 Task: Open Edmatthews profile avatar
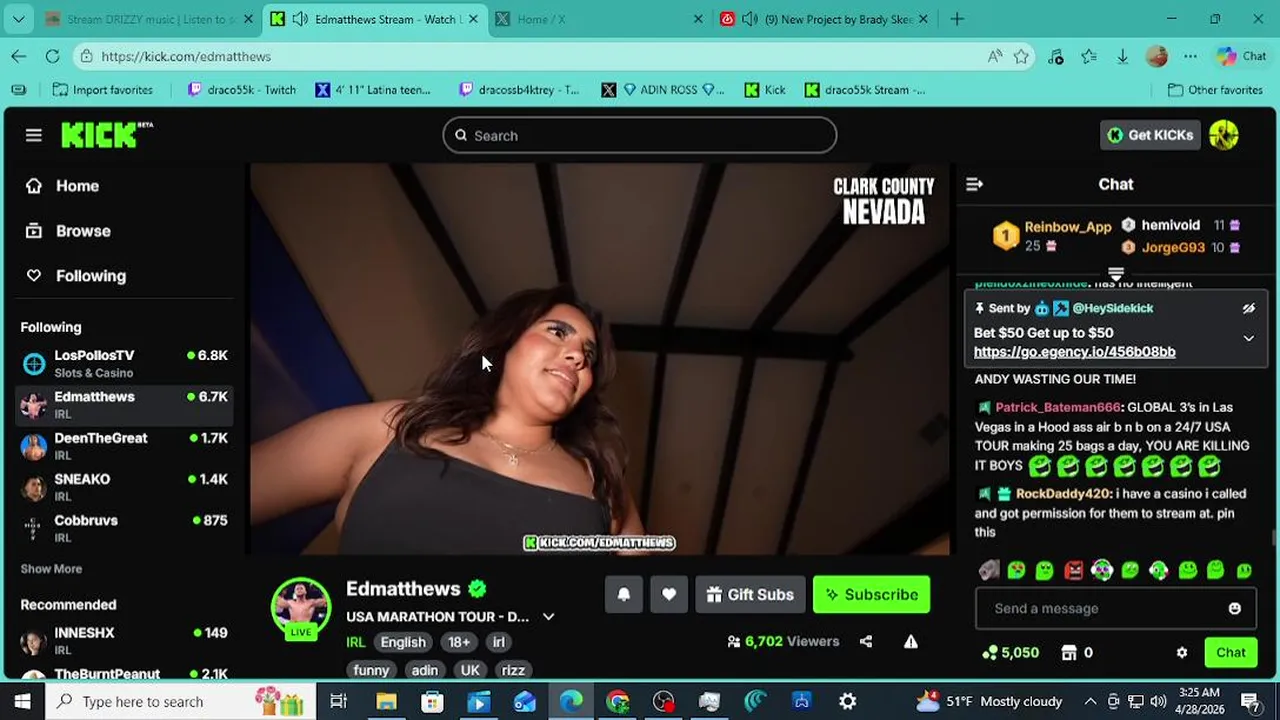pos(301,607)
